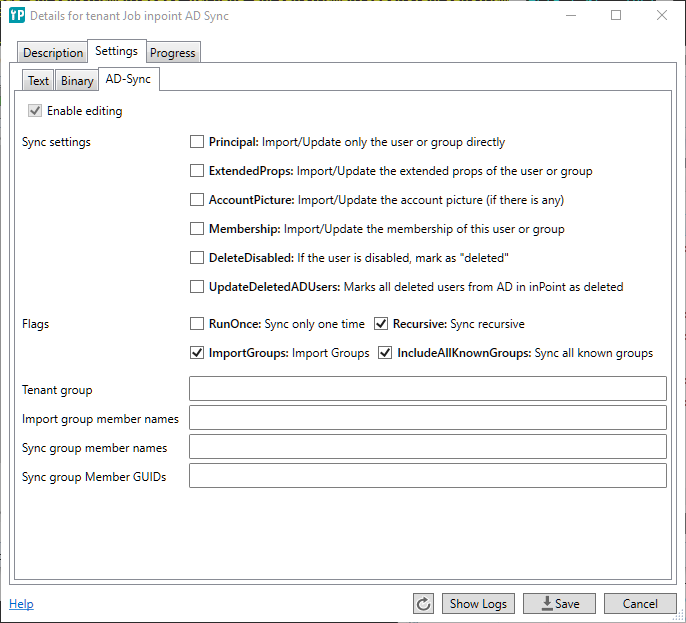Screen dimensions: 686x623
Task: Switch to the Text sub-tab
Action: (x=38, y=80)
